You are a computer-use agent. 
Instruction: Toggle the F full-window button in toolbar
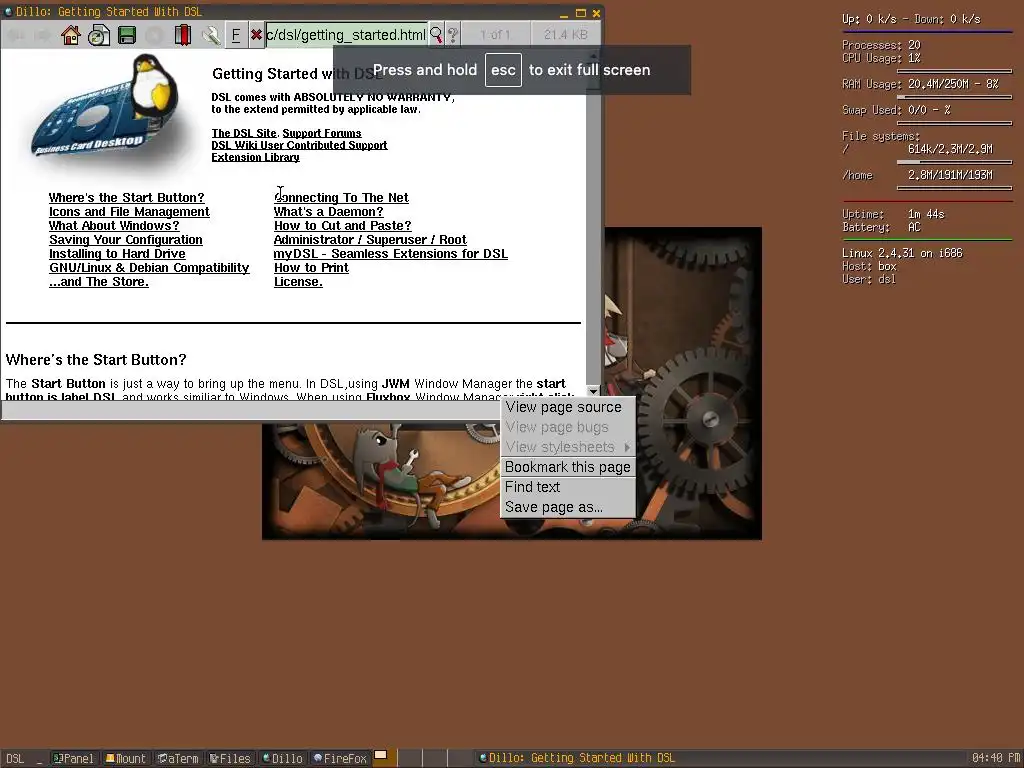236,35
